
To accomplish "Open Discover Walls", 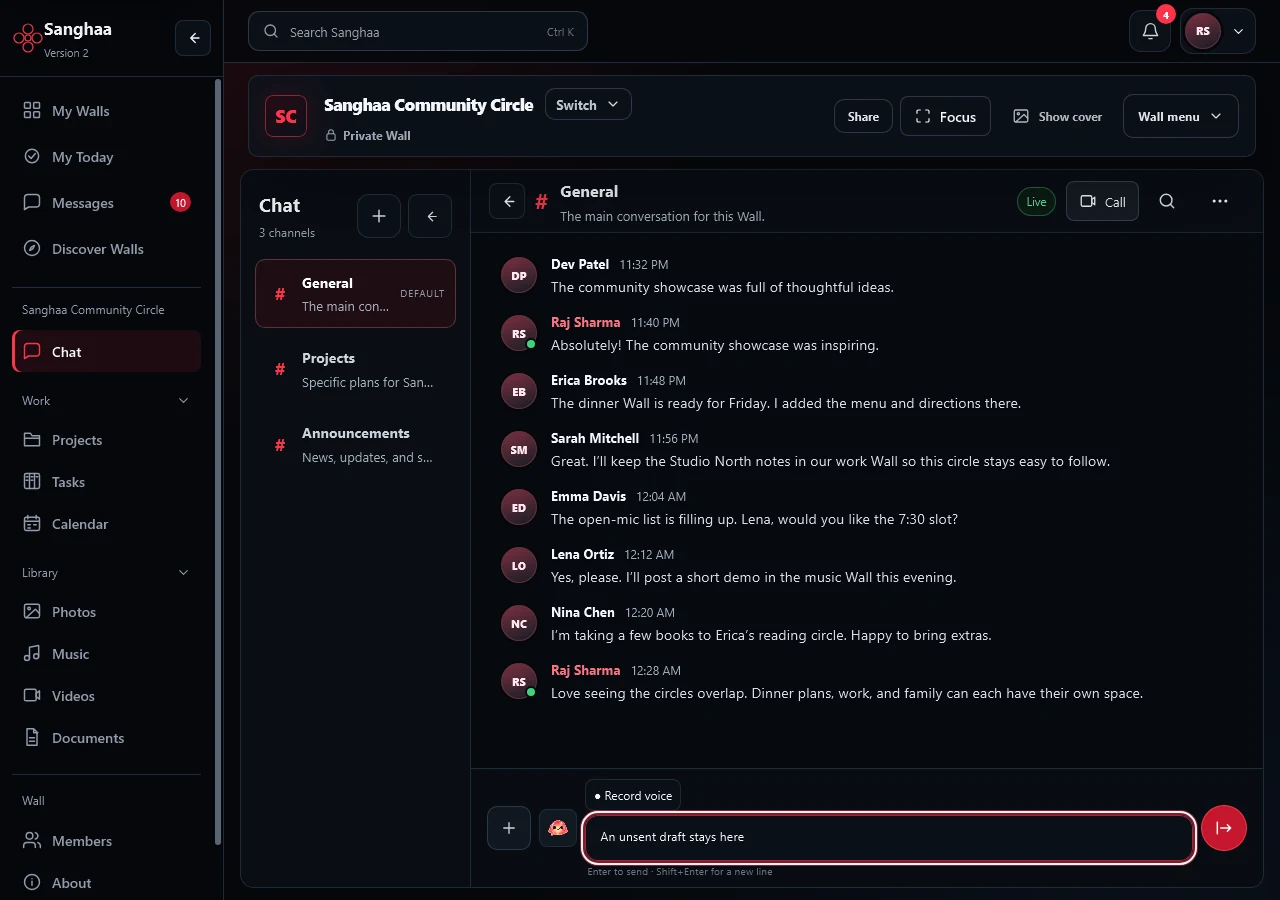I will (x=106, y=249).
